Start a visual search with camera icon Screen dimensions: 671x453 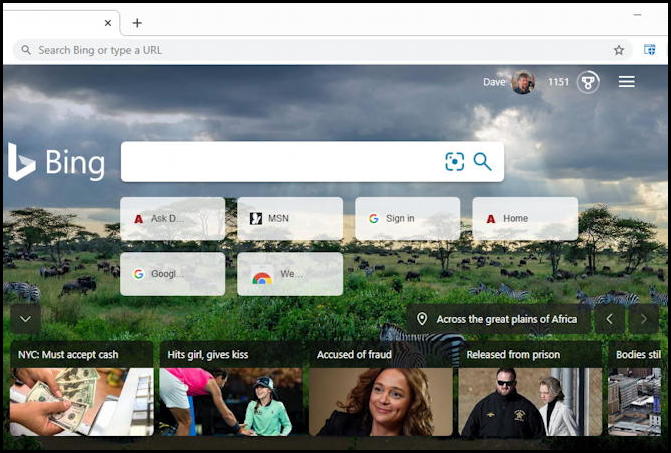point(454,162)
